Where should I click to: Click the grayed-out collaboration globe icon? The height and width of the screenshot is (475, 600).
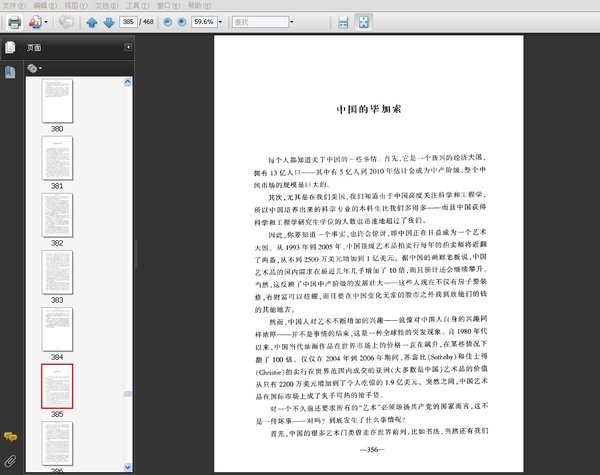[66, 22]
